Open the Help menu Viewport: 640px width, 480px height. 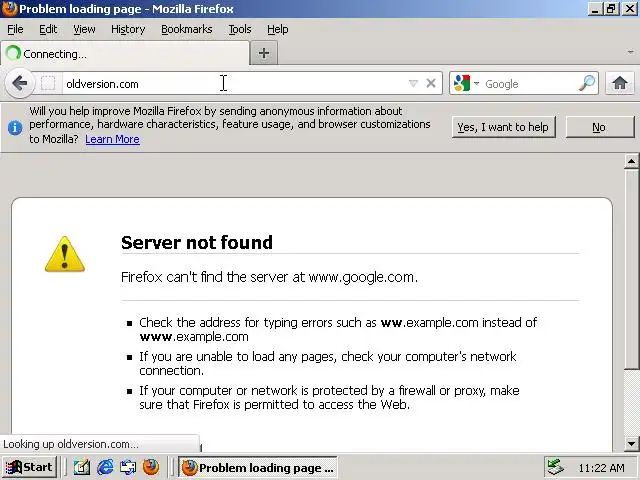[x=278, y=29]
